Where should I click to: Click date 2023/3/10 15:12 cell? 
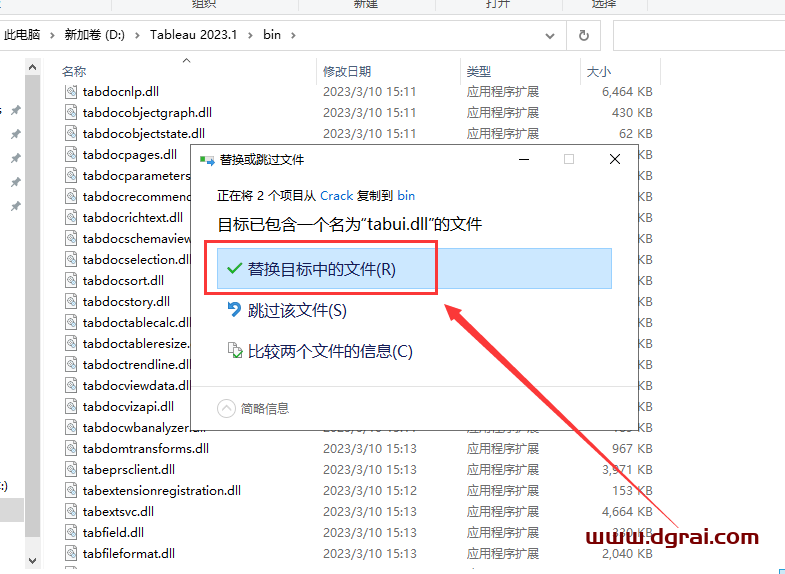pyautogui.click(x=369, y=490)
